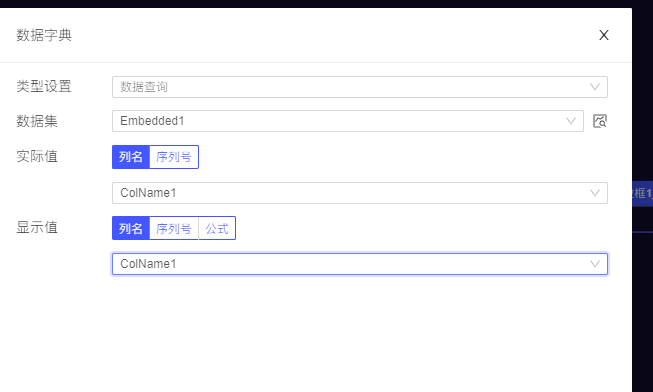653x392 pixels.
Task: Open the 类型设置 dropdown showing 数据查询
Action: coord(360,87)
